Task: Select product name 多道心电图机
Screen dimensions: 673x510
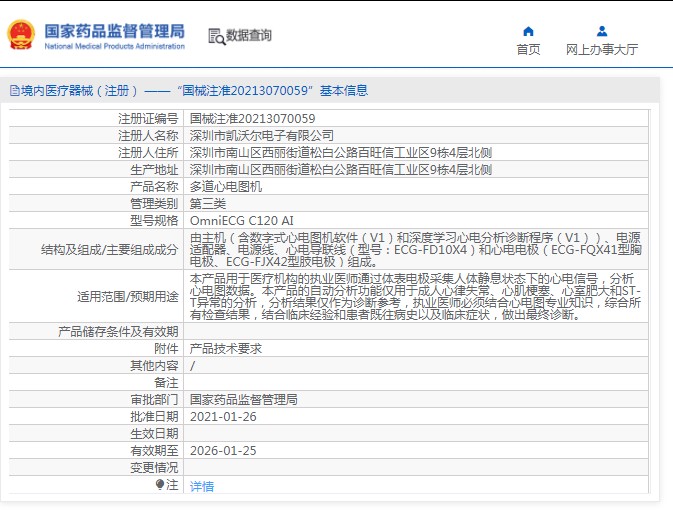Action: click(226, 186)
